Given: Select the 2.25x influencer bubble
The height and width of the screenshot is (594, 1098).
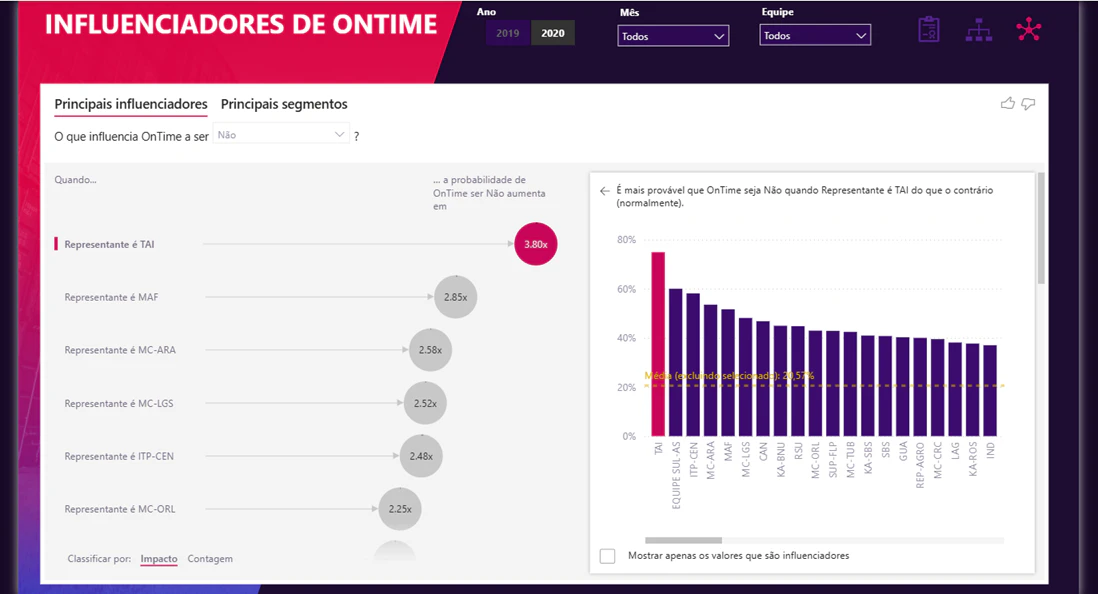Looking at the screenshot, I should click(x=400, y=509).
